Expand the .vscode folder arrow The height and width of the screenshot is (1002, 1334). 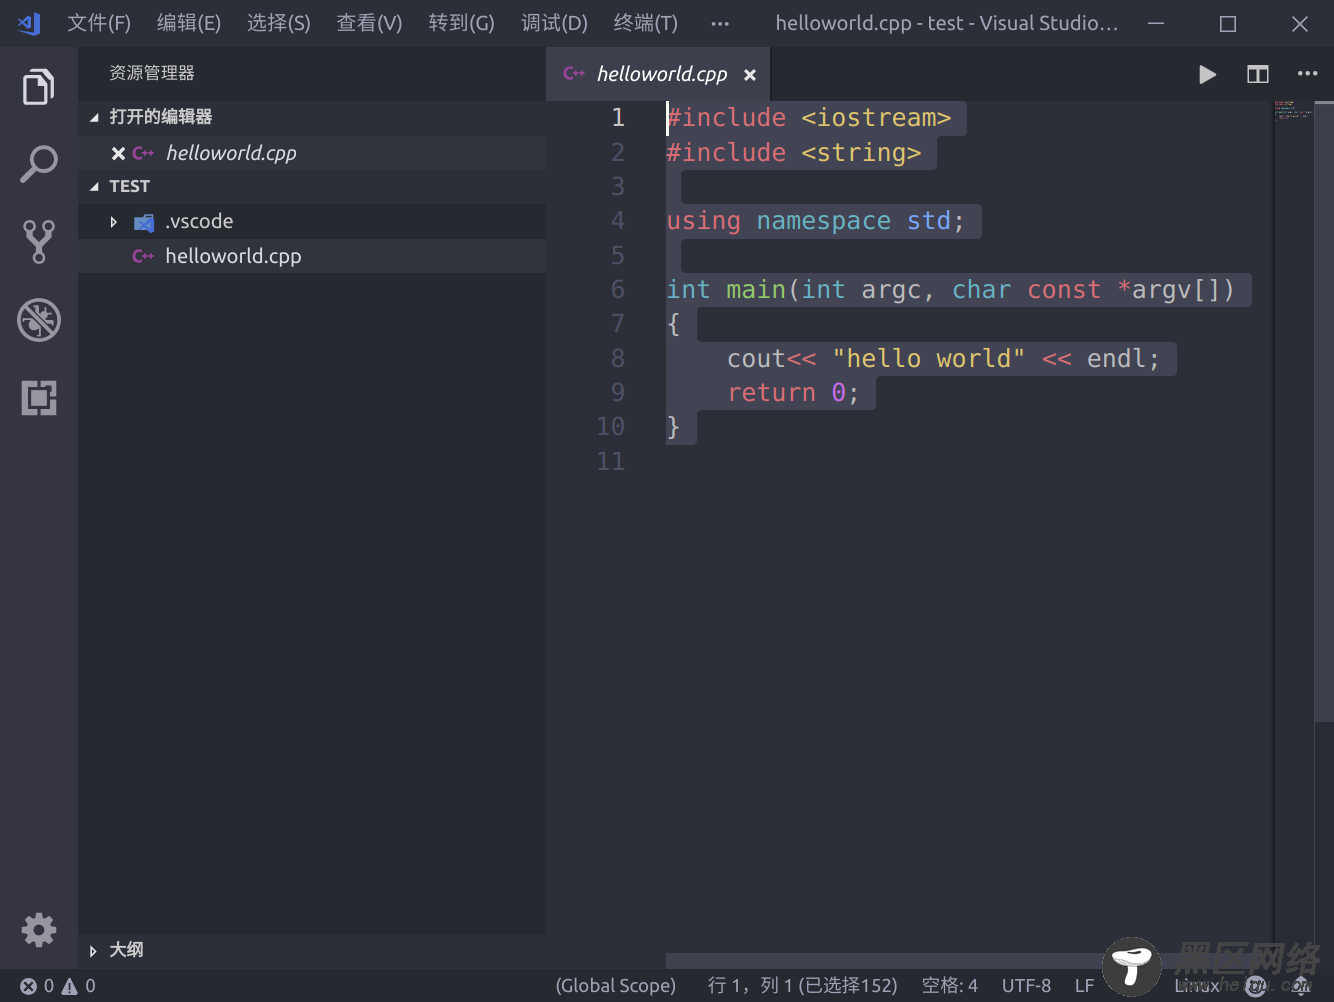coord(114,222)
